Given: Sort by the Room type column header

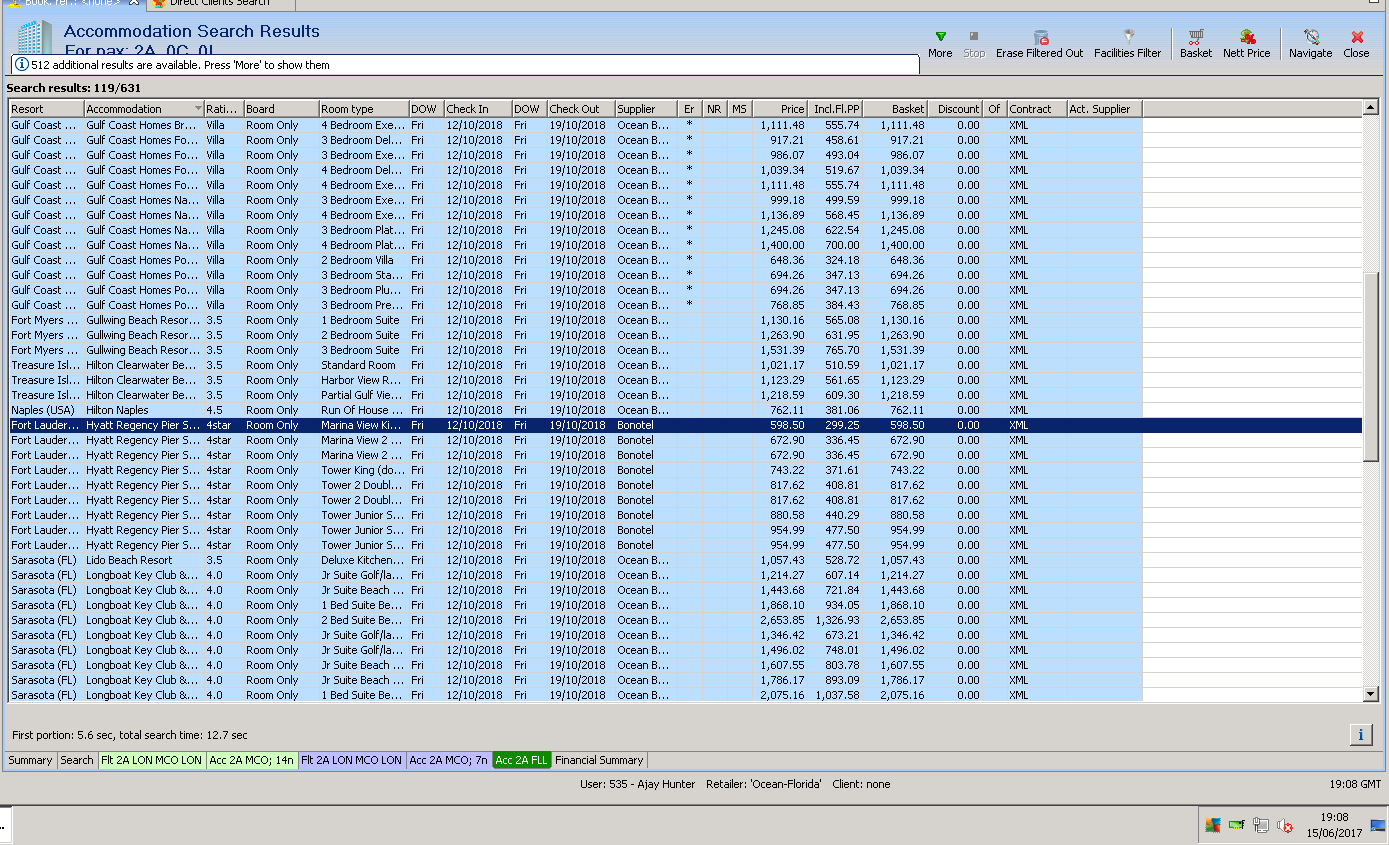Looking at the screenshot, I should coord(363,109).
